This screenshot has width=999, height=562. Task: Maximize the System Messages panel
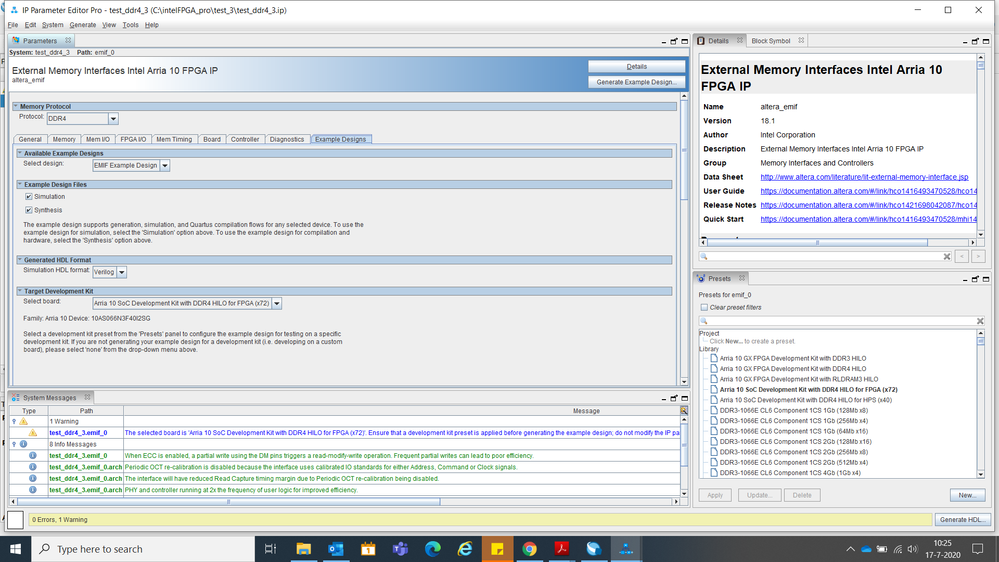684,398
